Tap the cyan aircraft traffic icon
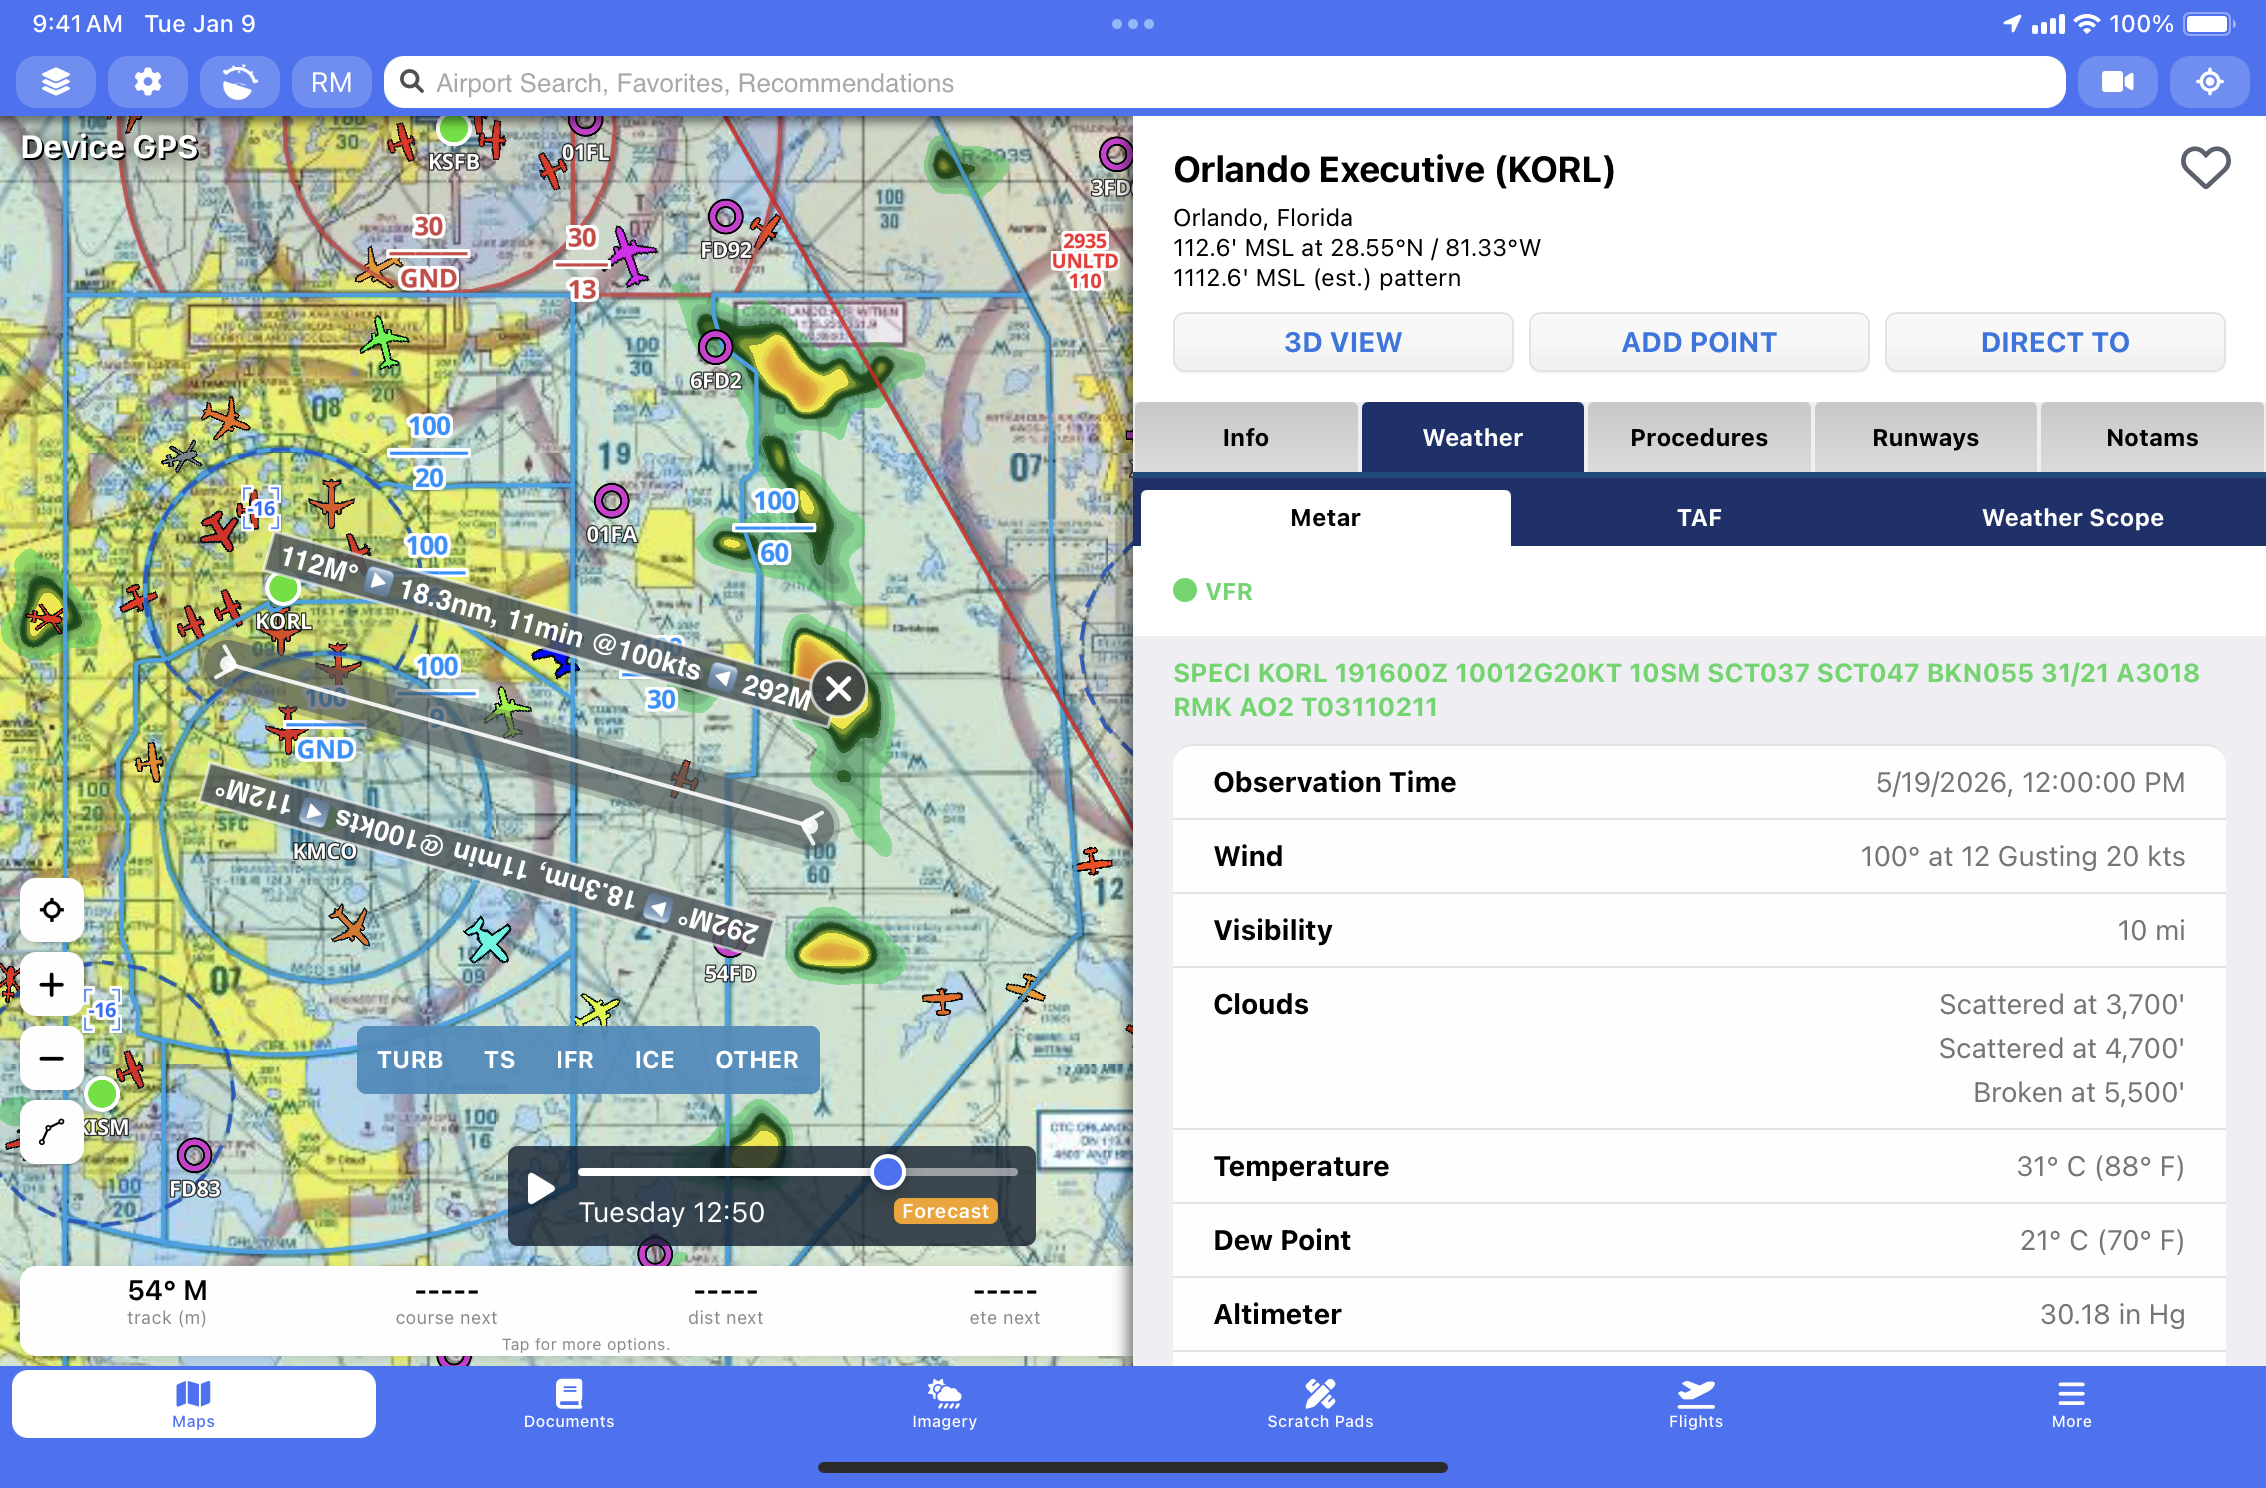This screenshot has width=2266, height=1488. (x=488, y=940)
